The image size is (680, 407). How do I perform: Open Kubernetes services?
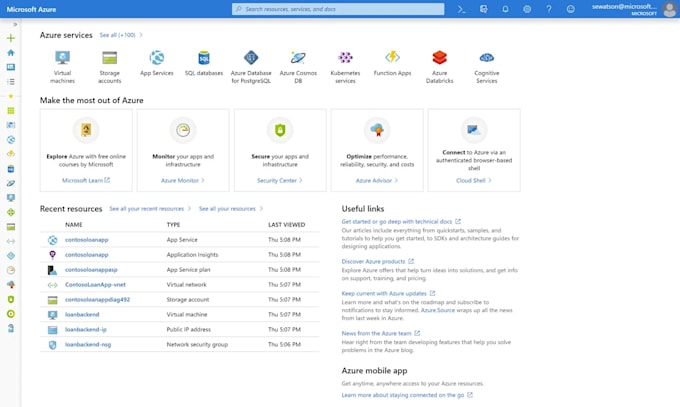pyautogui.click(x=345, y=66)
